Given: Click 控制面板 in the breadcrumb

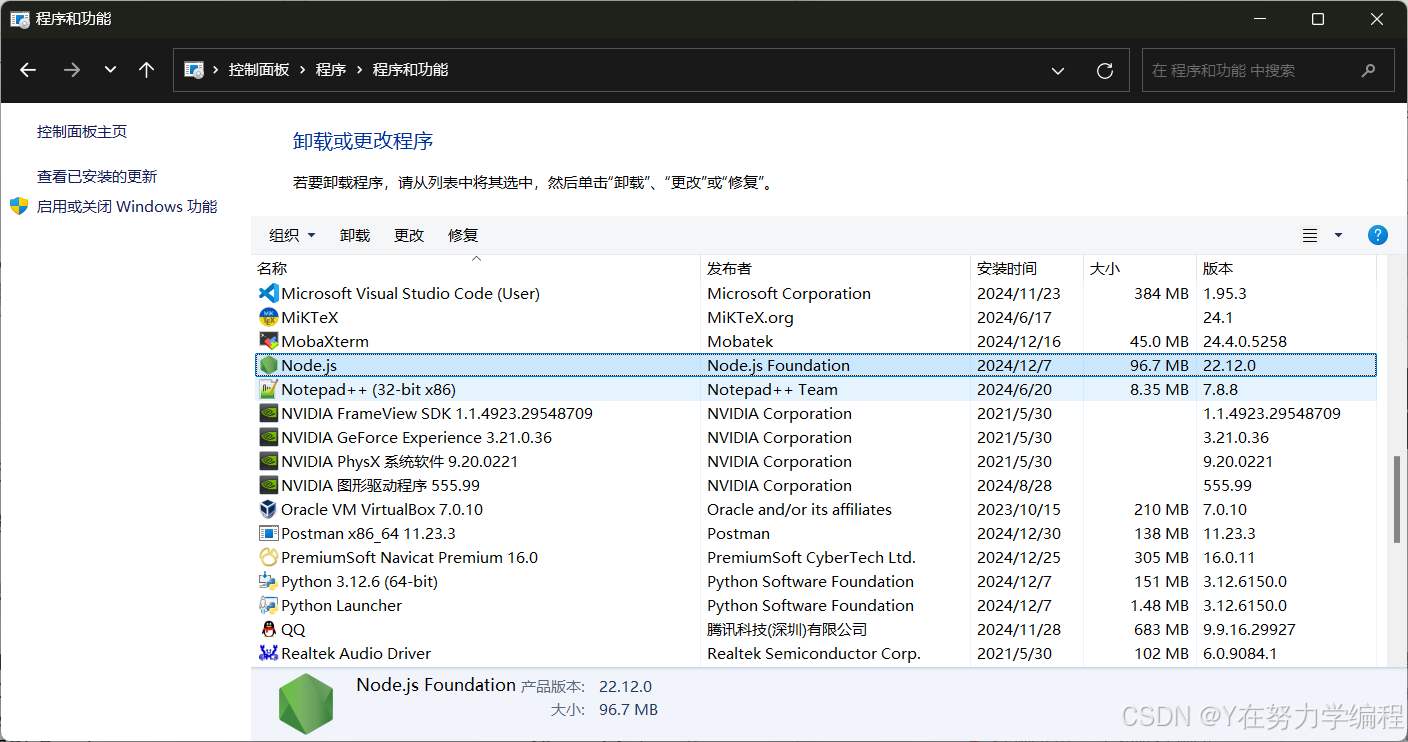Looking at the screenshot, I should coord(259,70).
